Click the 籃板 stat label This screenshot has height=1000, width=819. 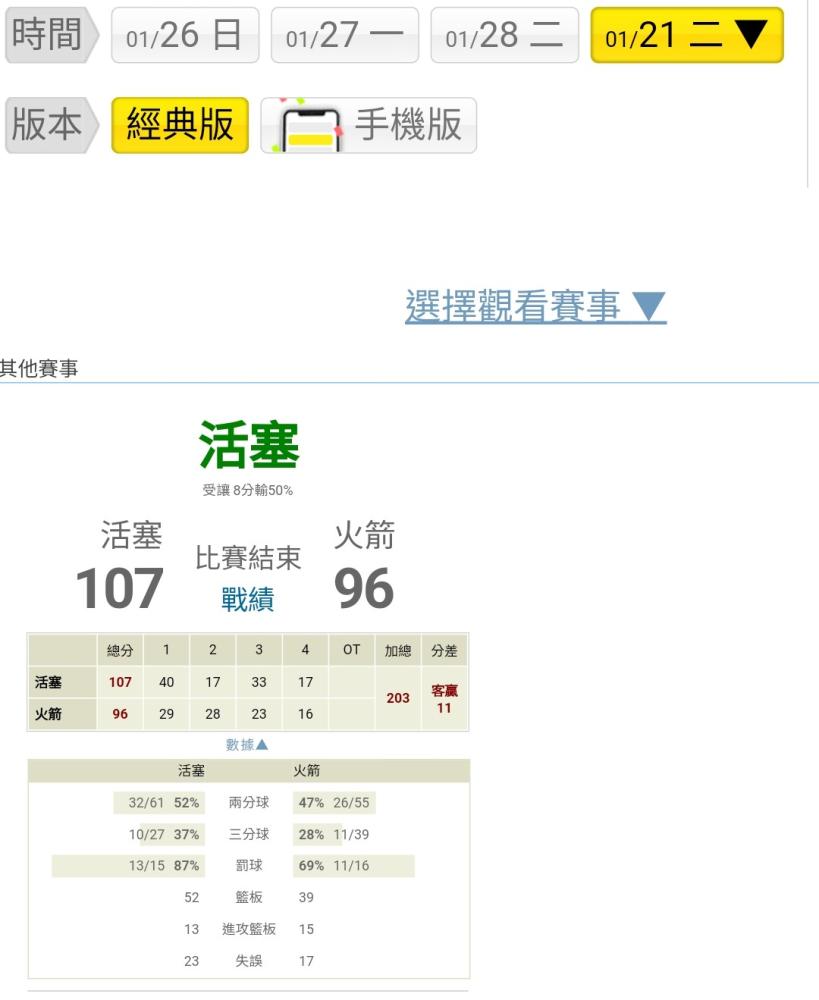(x=249, y=897)
